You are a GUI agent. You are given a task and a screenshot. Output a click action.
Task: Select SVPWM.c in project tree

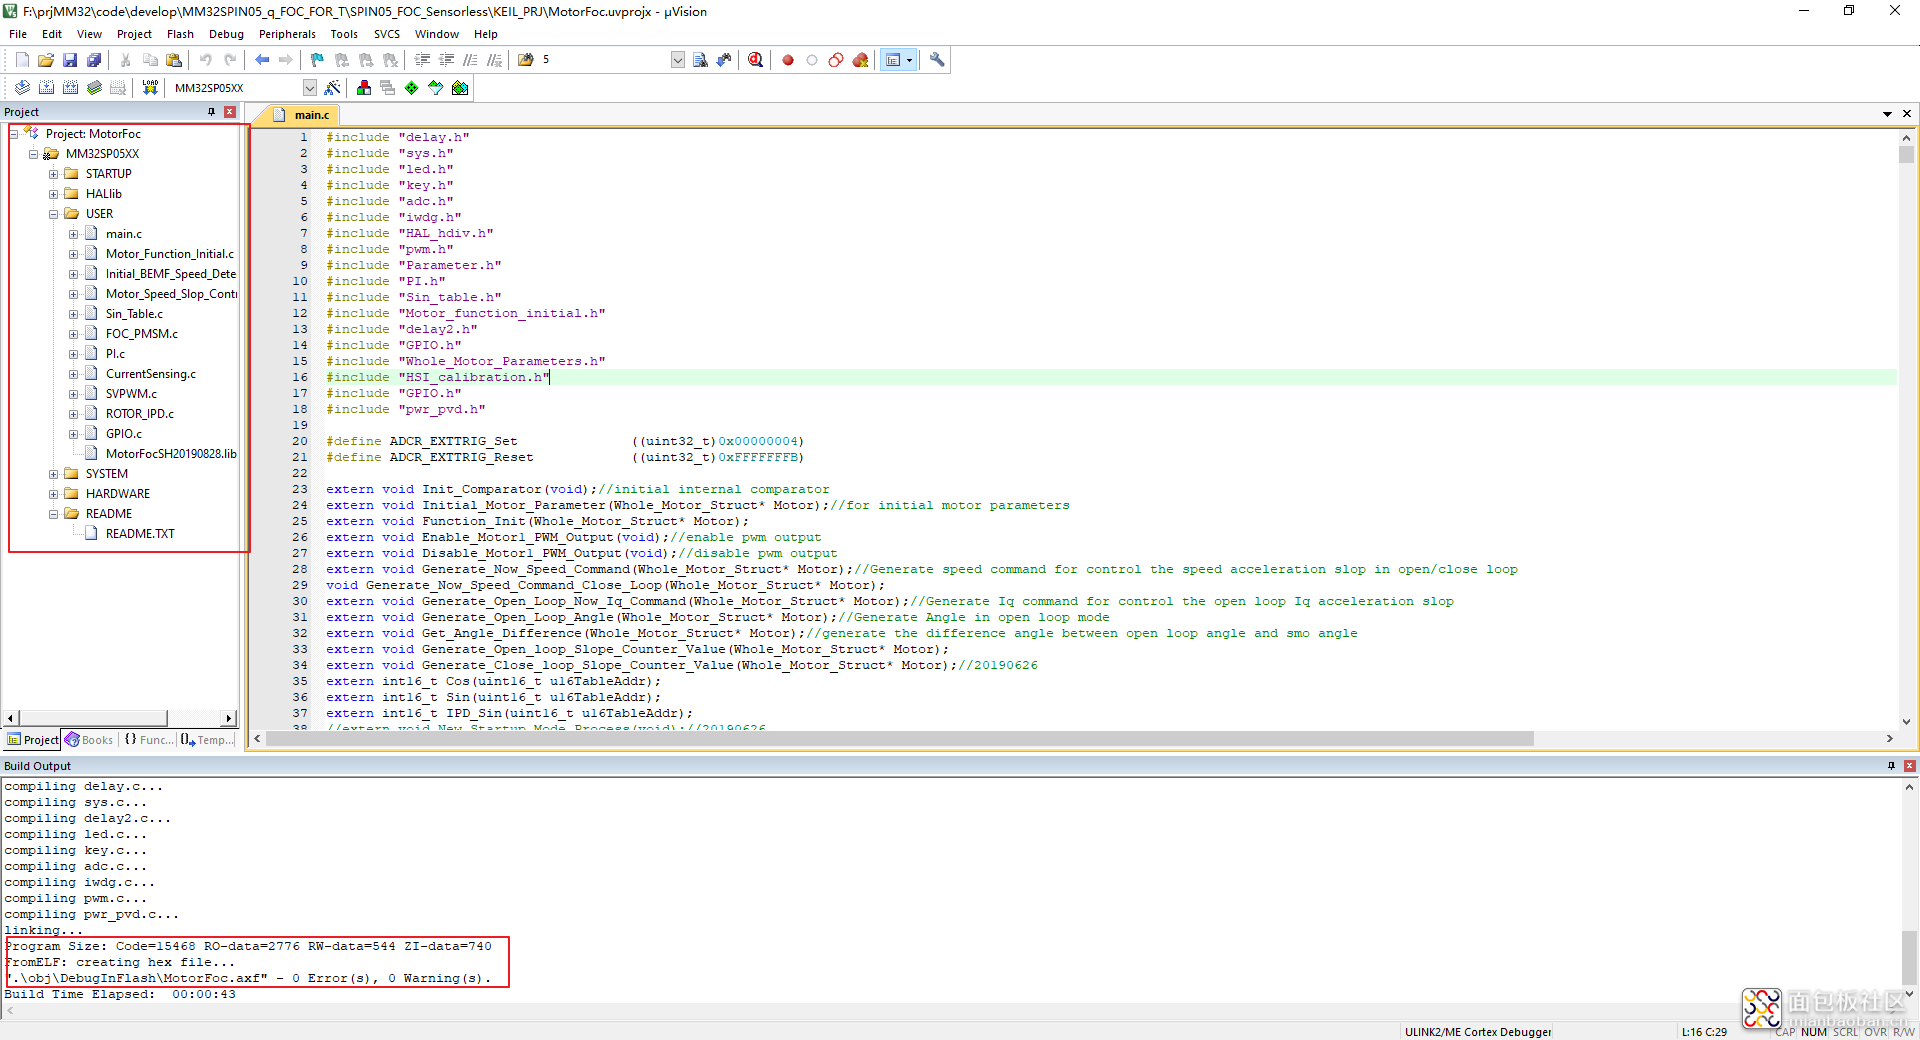click(131, 394)
